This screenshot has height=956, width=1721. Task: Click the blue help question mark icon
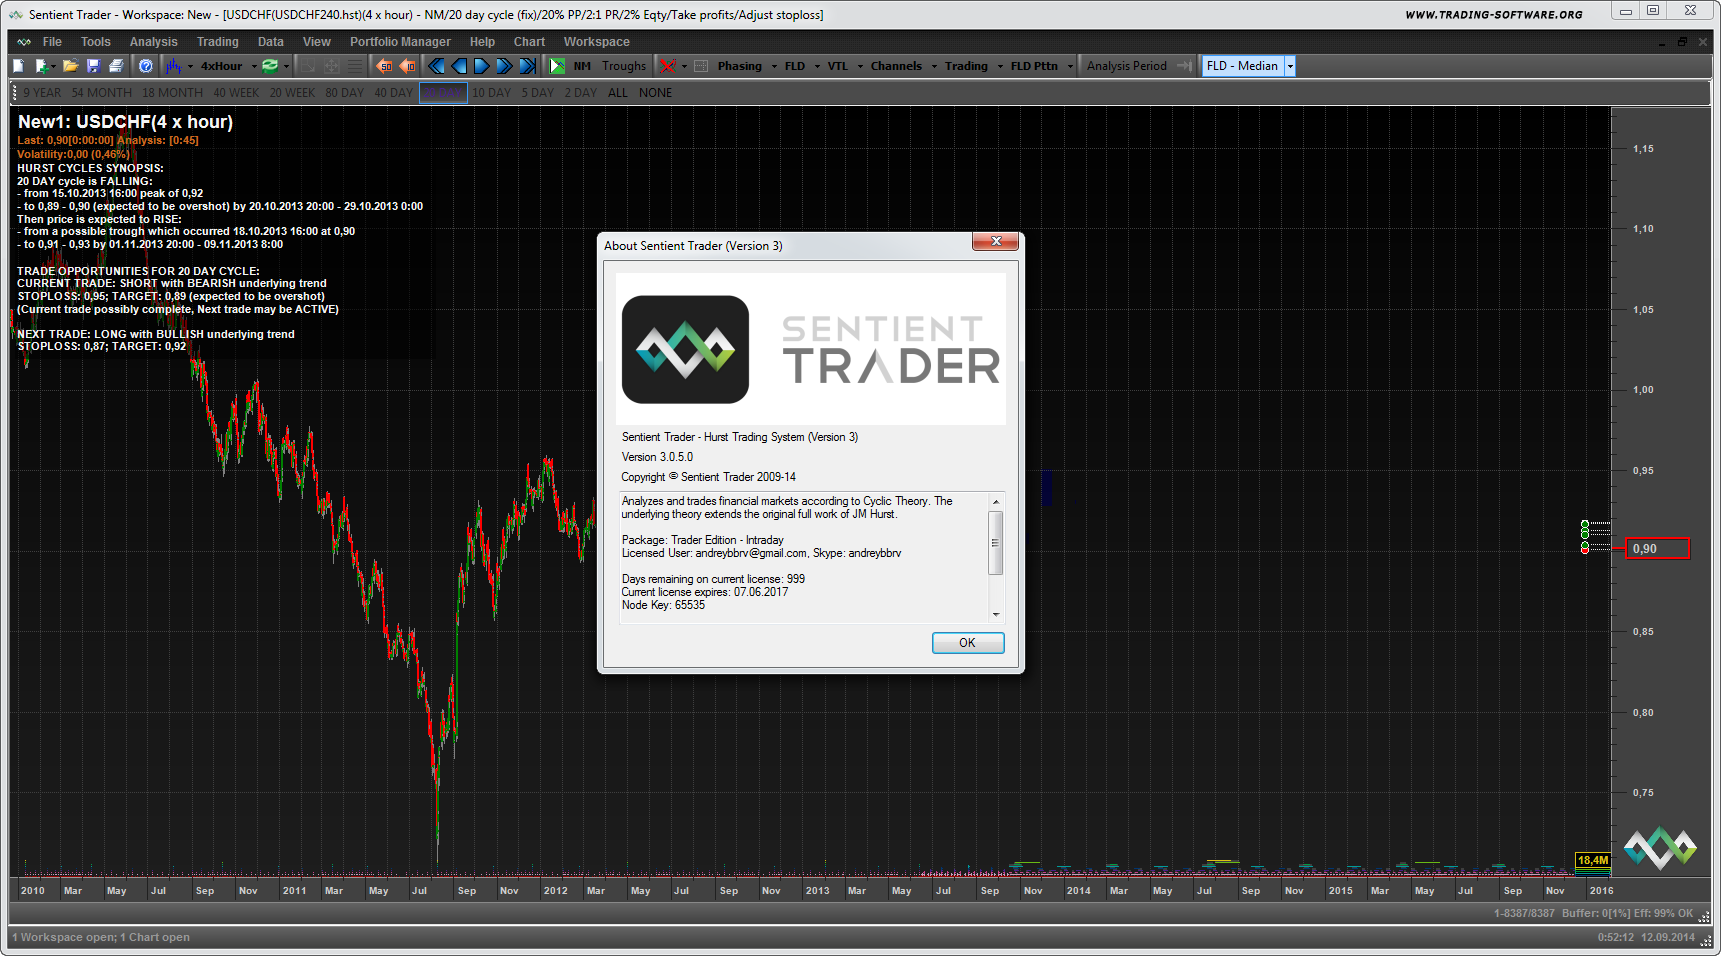(146, 66)
